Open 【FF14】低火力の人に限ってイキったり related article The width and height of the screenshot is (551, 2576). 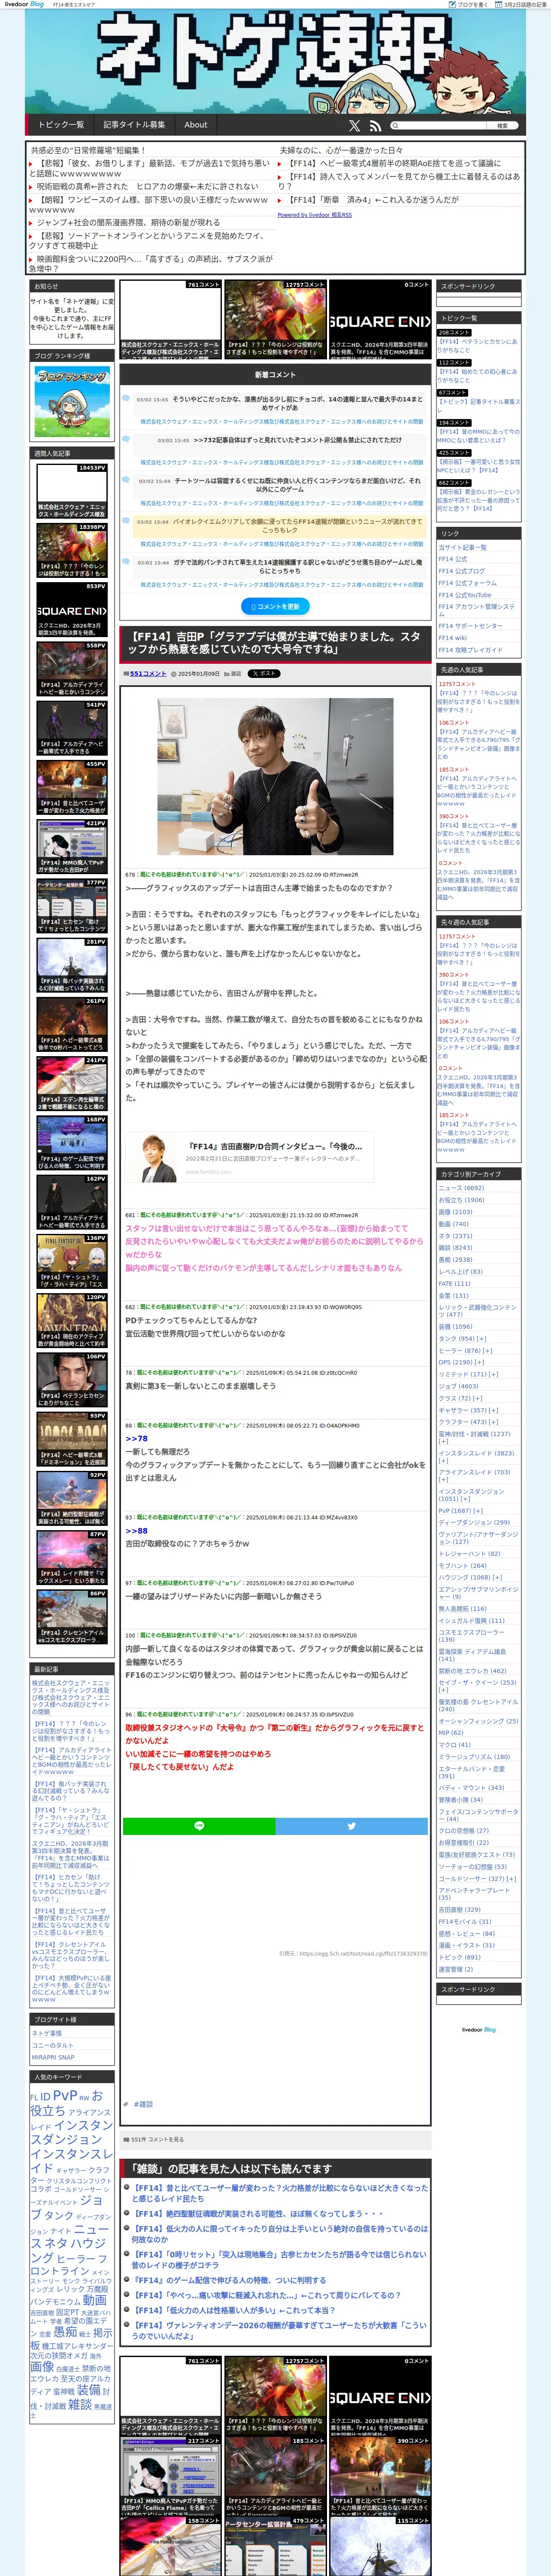(x=280, y=2233)
